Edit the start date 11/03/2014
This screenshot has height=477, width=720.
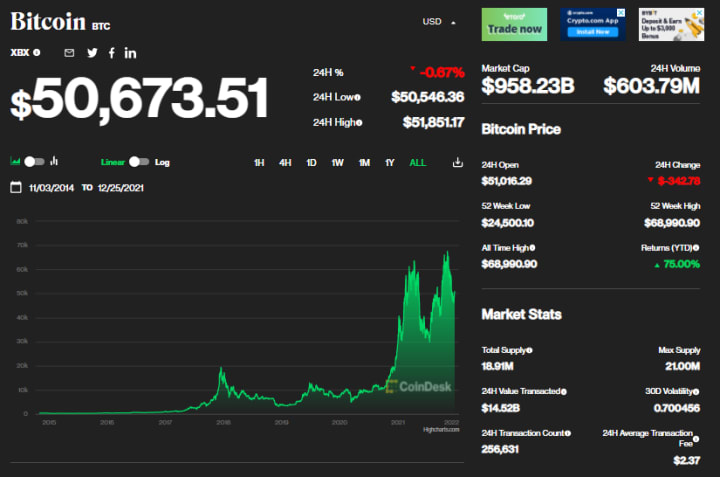pos(51,188)
